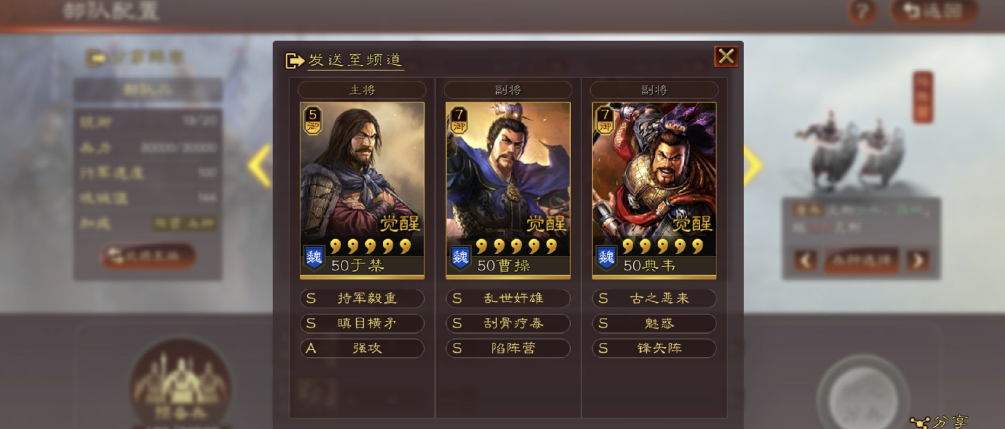The width and height of the screenshot is (1005, 429).
Task: Select the 强攻 A-rank skill
Action: tap(362, 348)
